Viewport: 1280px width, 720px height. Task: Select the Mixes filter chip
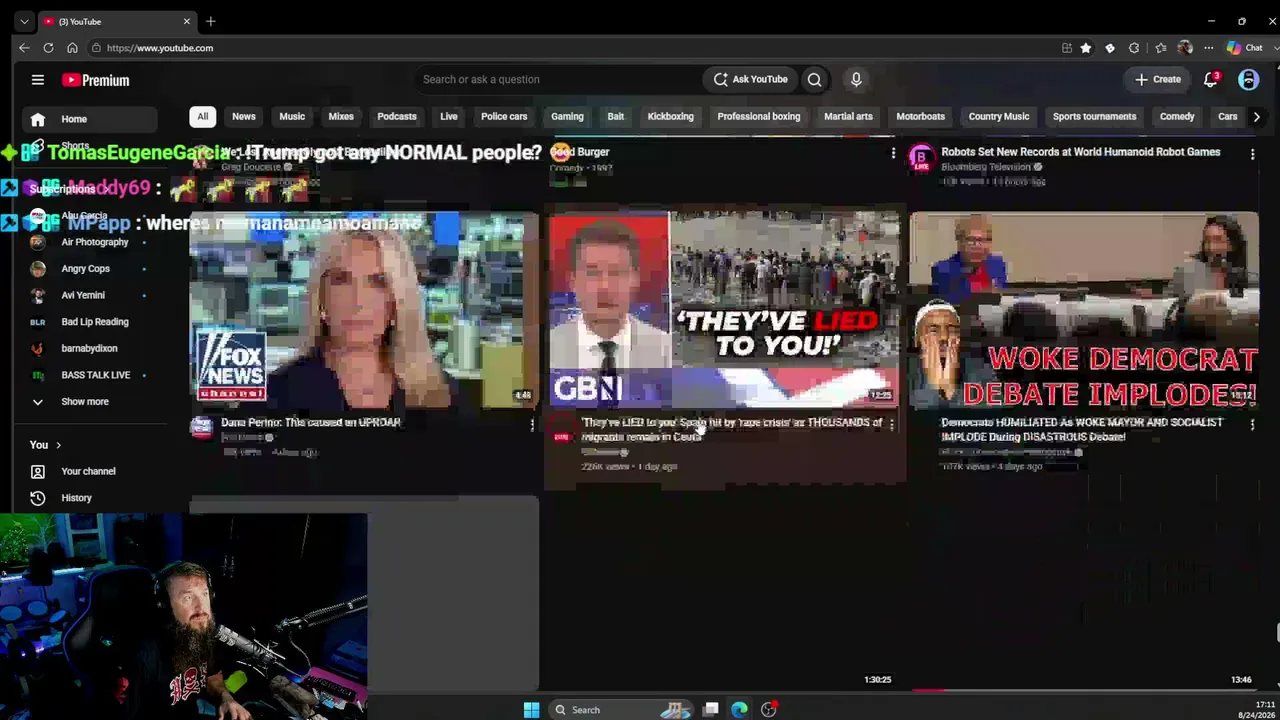click(341, 117)
